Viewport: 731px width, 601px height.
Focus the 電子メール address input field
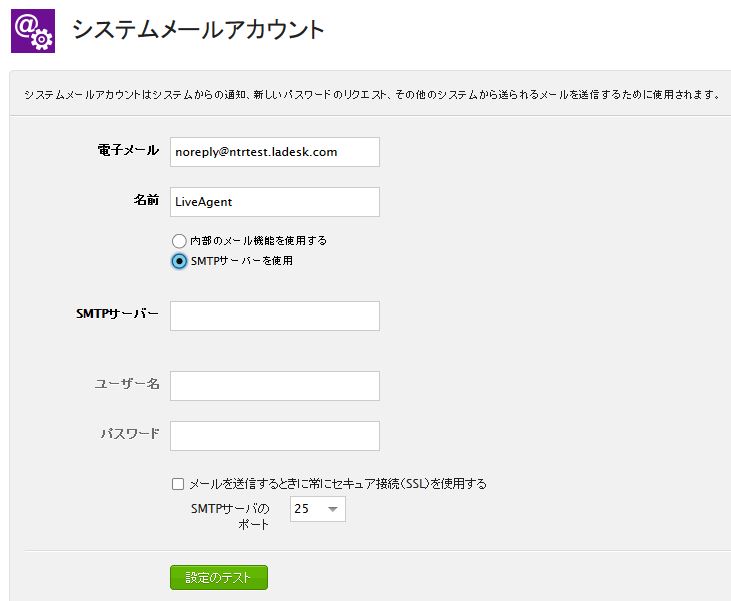tap(275, 152)
